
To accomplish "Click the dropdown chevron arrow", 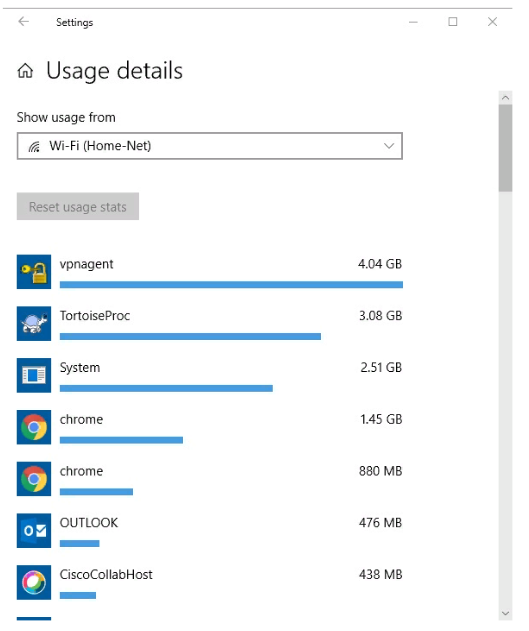I will coord(389,146).
